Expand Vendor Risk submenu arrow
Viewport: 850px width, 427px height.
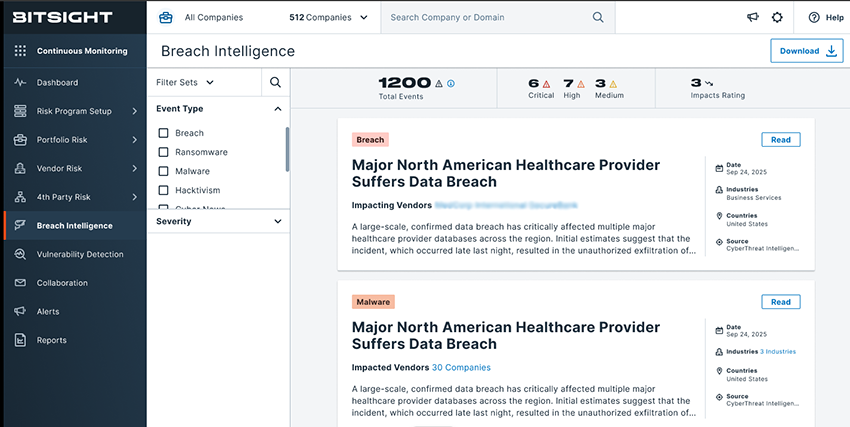(x=134, y=169)
